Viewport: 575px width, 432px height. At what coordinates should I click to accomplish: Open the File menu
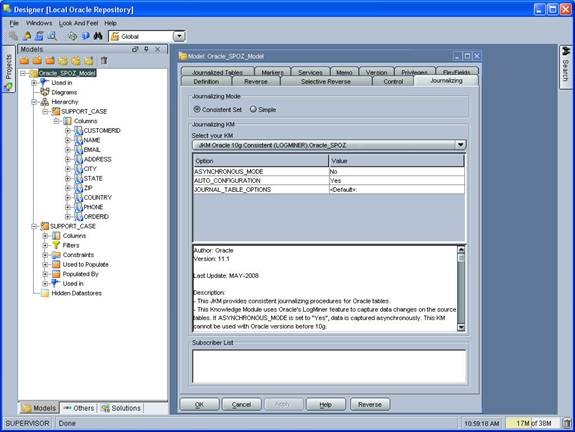pyautogui.click(x=14, y=23)
